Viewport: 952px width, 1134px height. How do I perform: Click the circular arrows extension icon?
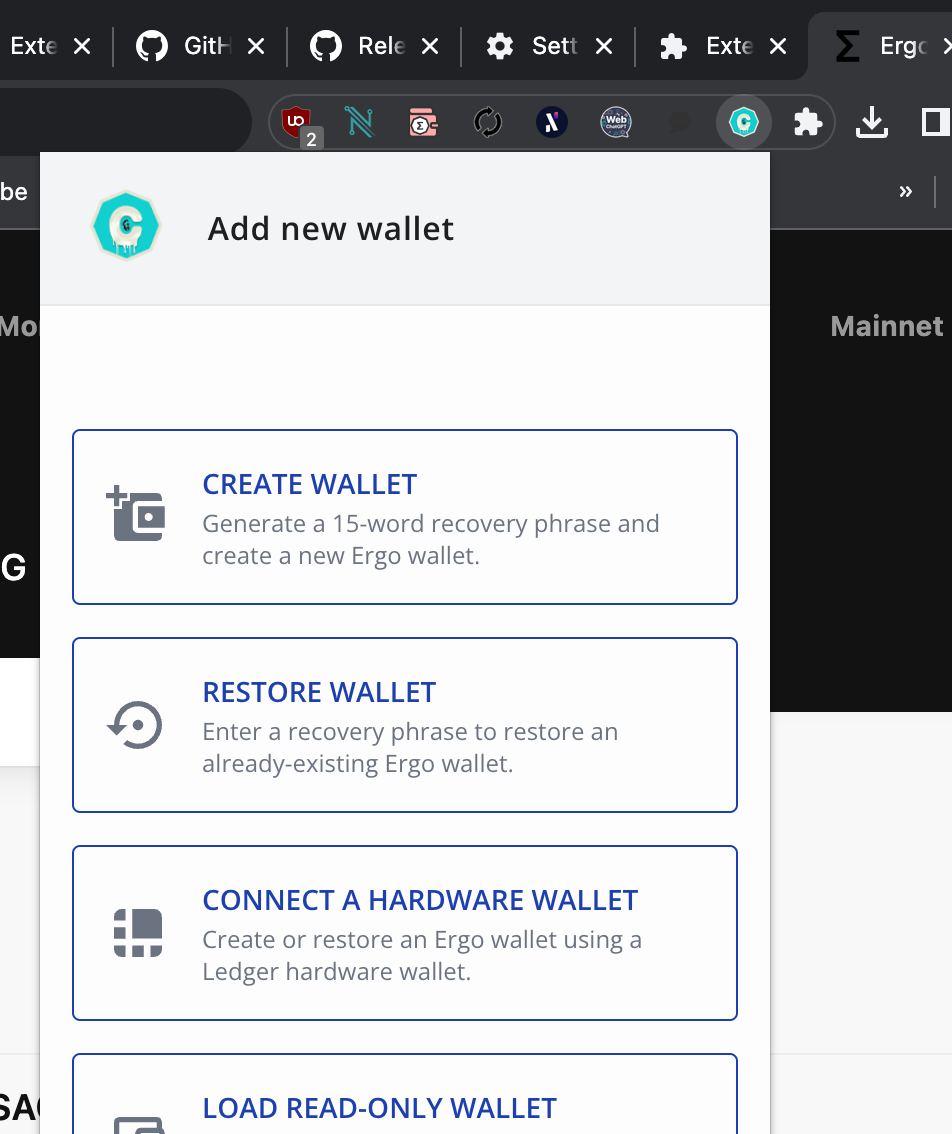point(487,122)
